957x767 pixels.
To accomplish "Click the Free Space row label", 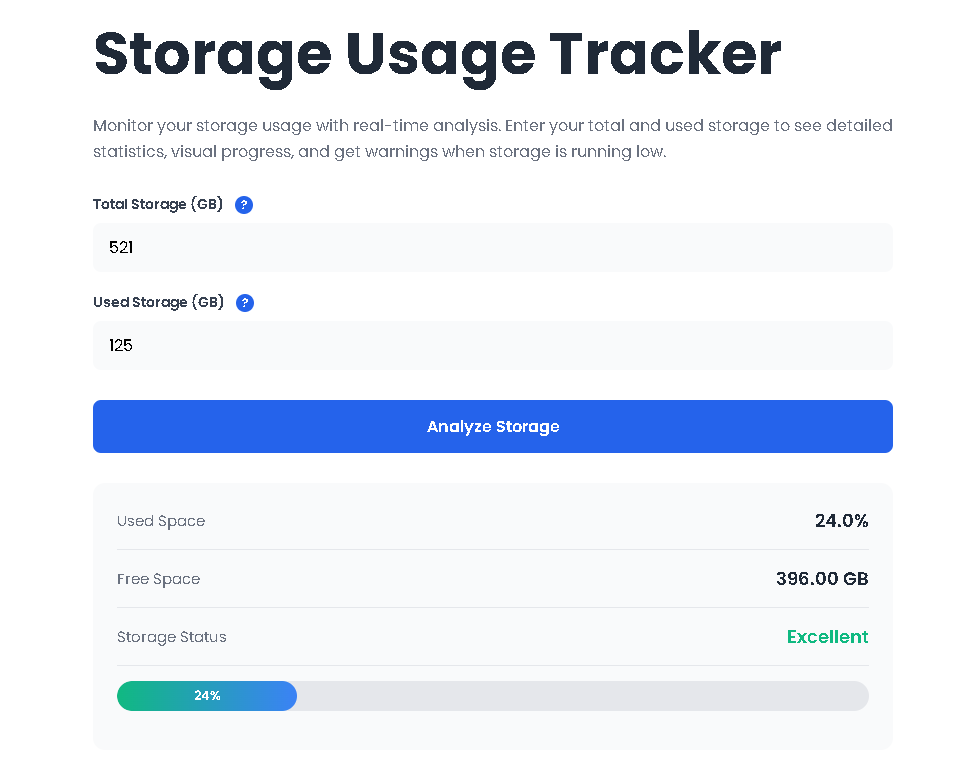I will tap(158, 579).
